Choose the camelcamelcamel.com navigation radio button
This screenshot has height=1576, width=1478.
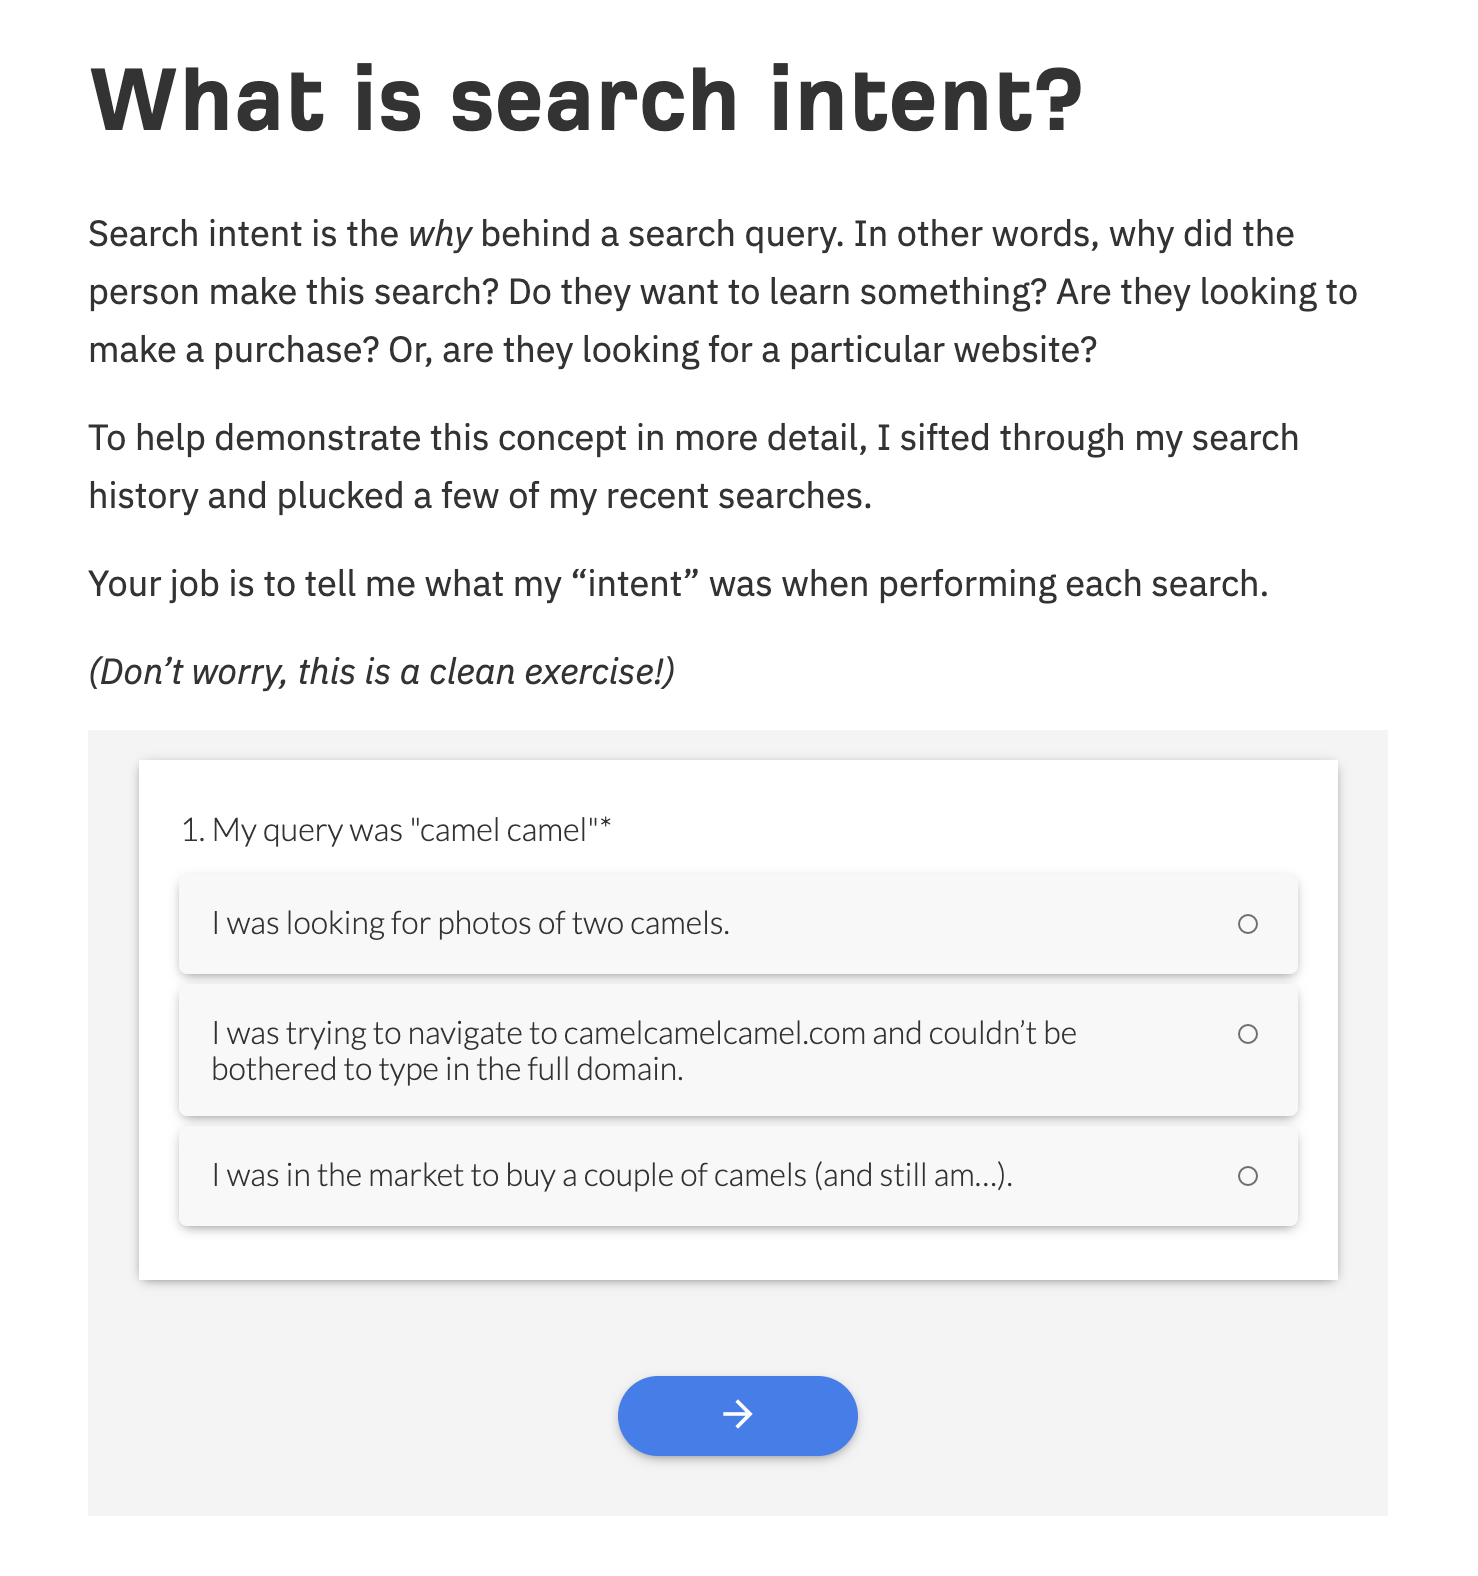[x=1248, y=1034]
